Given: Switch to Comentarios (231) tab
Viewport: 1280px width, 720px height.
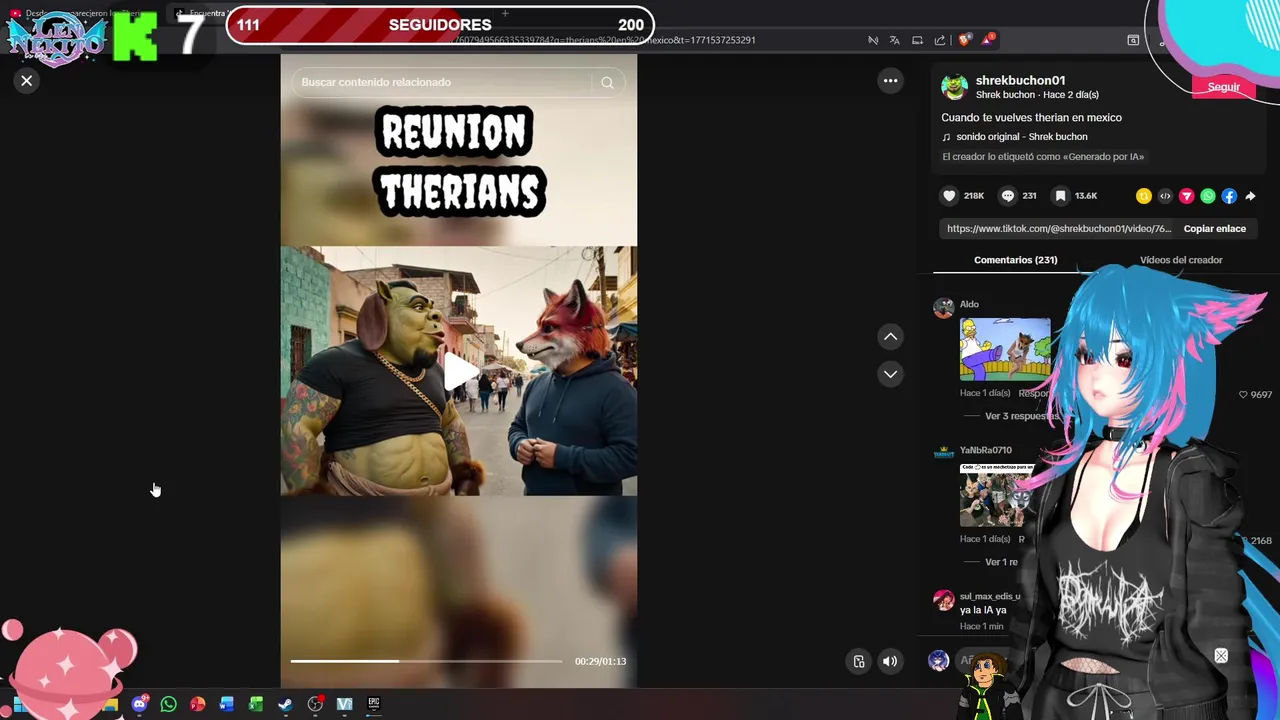Looking at the screenshot, I should [x=1015, y=260].
